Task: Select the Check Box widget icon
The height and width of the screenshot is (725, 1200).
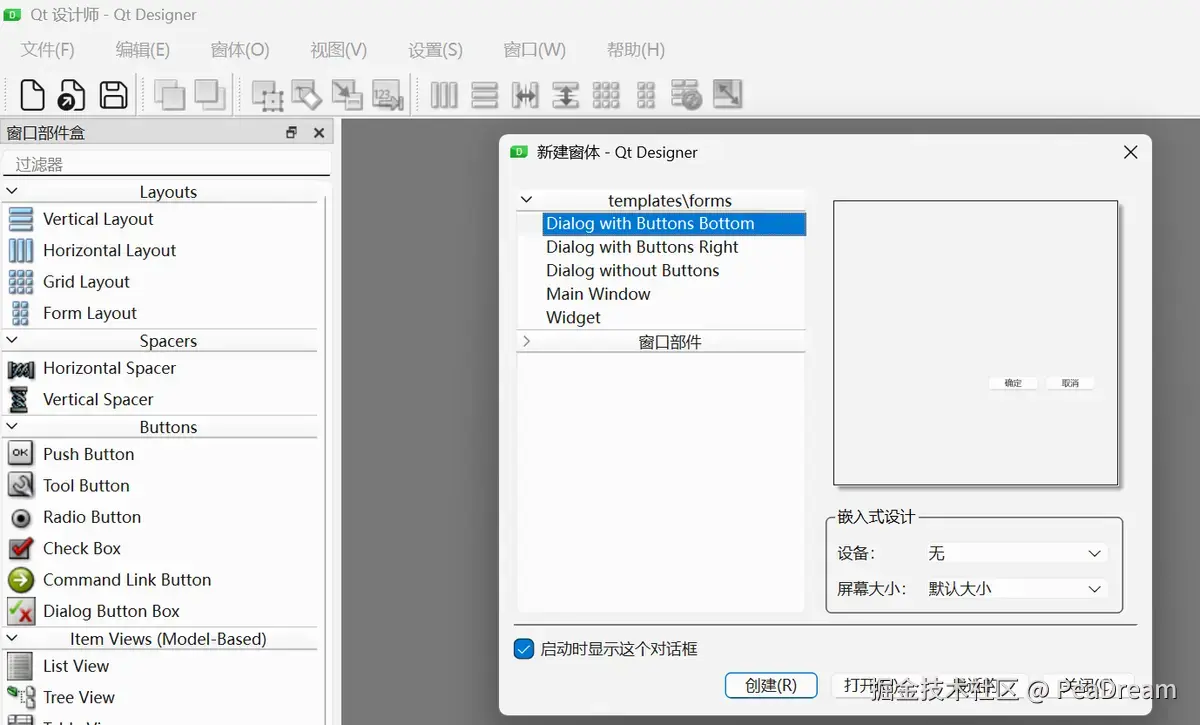Action: coord(20,548)
